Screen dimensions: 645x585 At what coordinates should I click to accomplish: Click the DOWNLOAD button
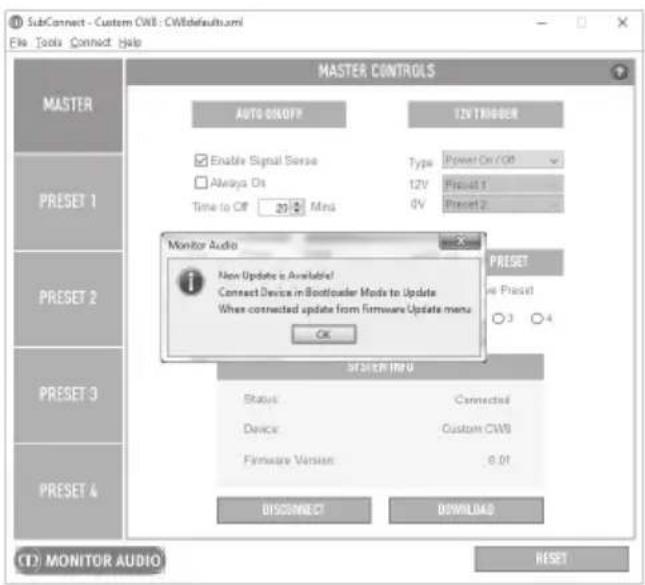[x=466, y=510]
